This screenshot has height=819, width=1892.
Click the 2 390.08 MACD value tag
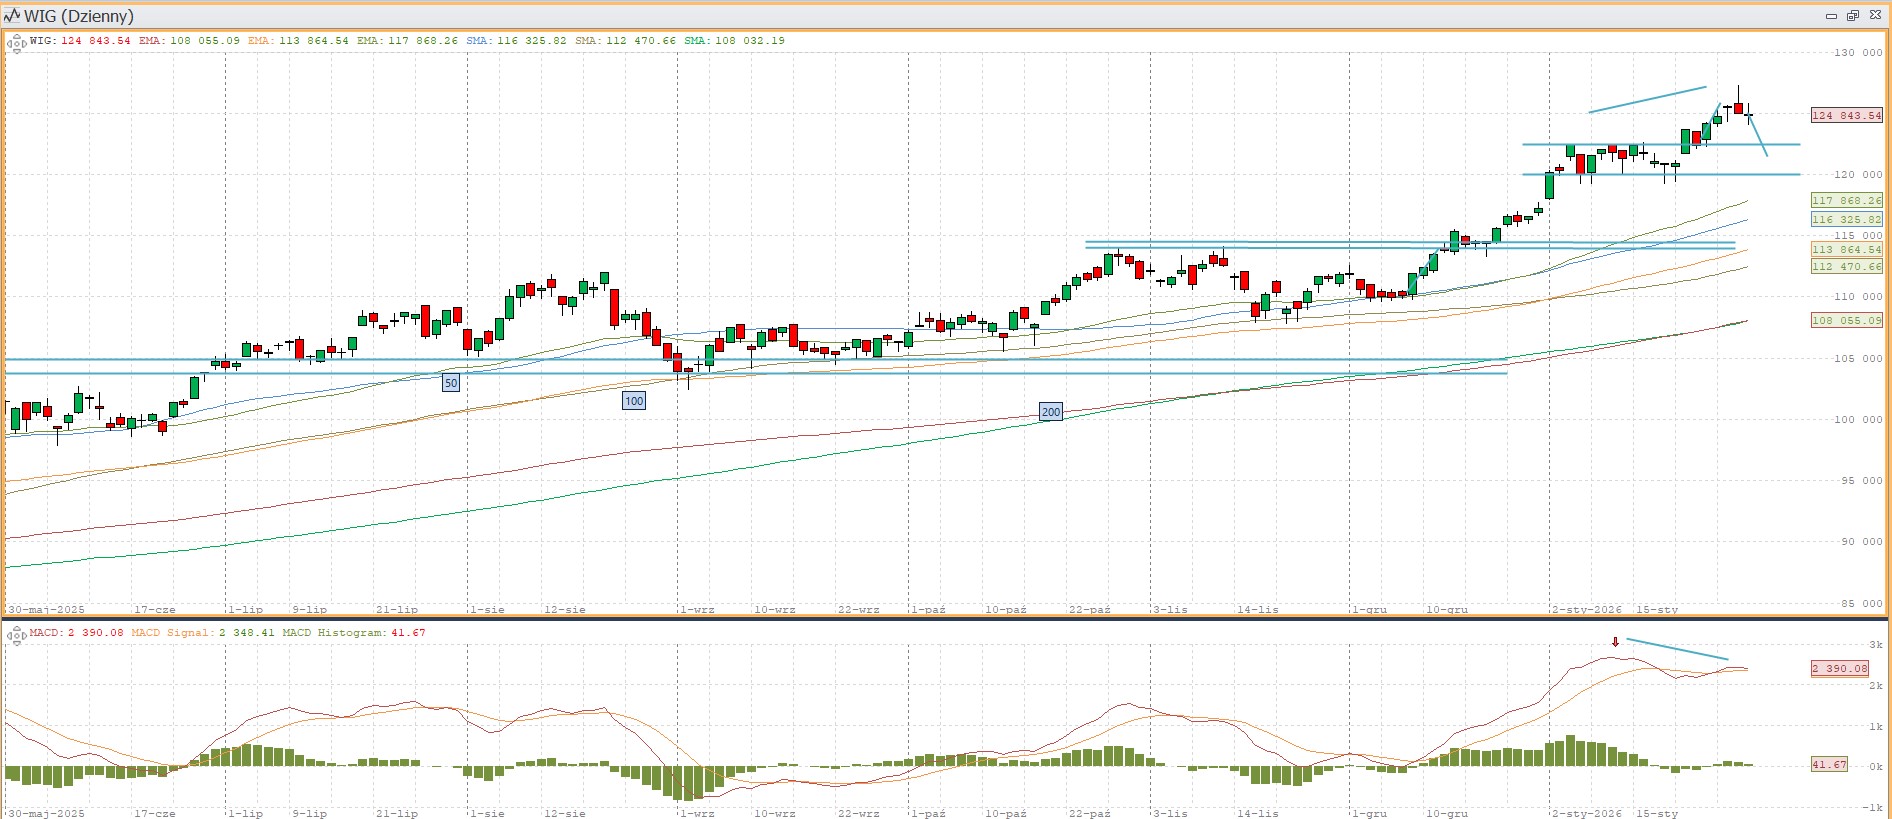tap(1839, 669)
